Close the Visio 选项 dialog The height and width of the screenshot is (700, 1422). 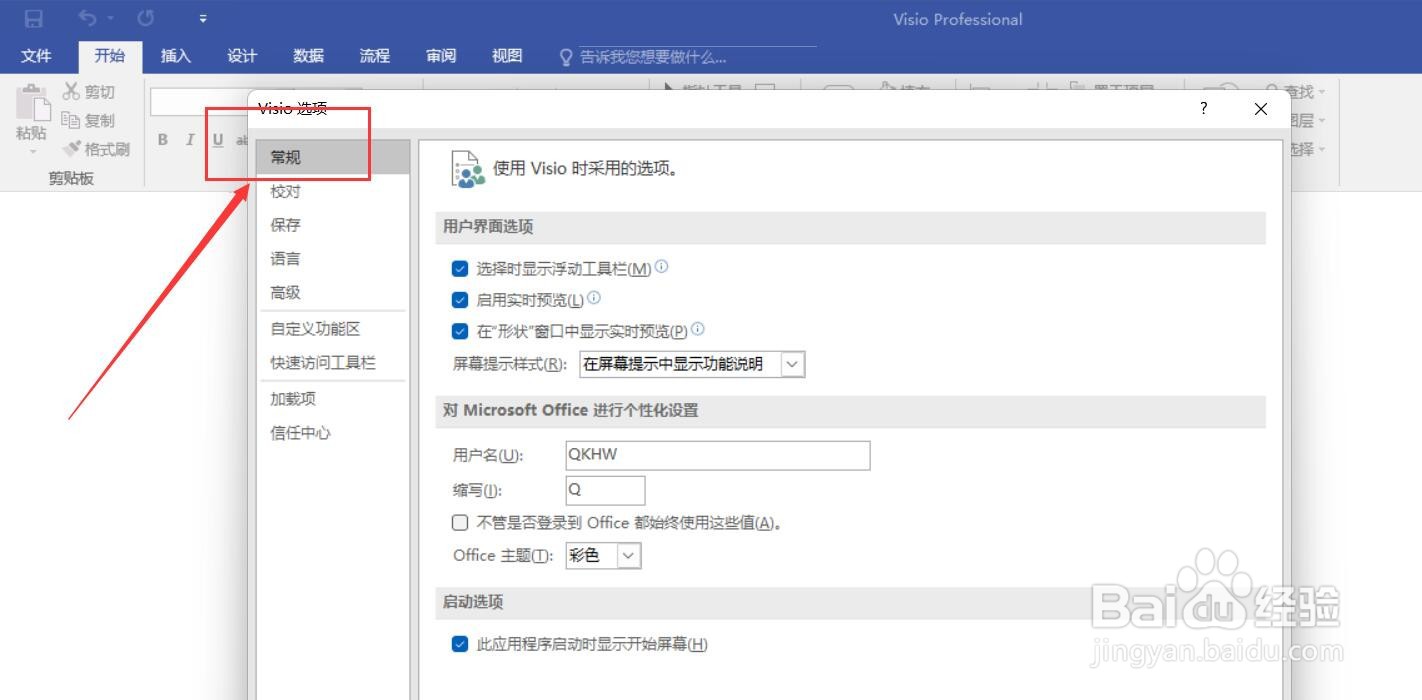coord(1261,108)
